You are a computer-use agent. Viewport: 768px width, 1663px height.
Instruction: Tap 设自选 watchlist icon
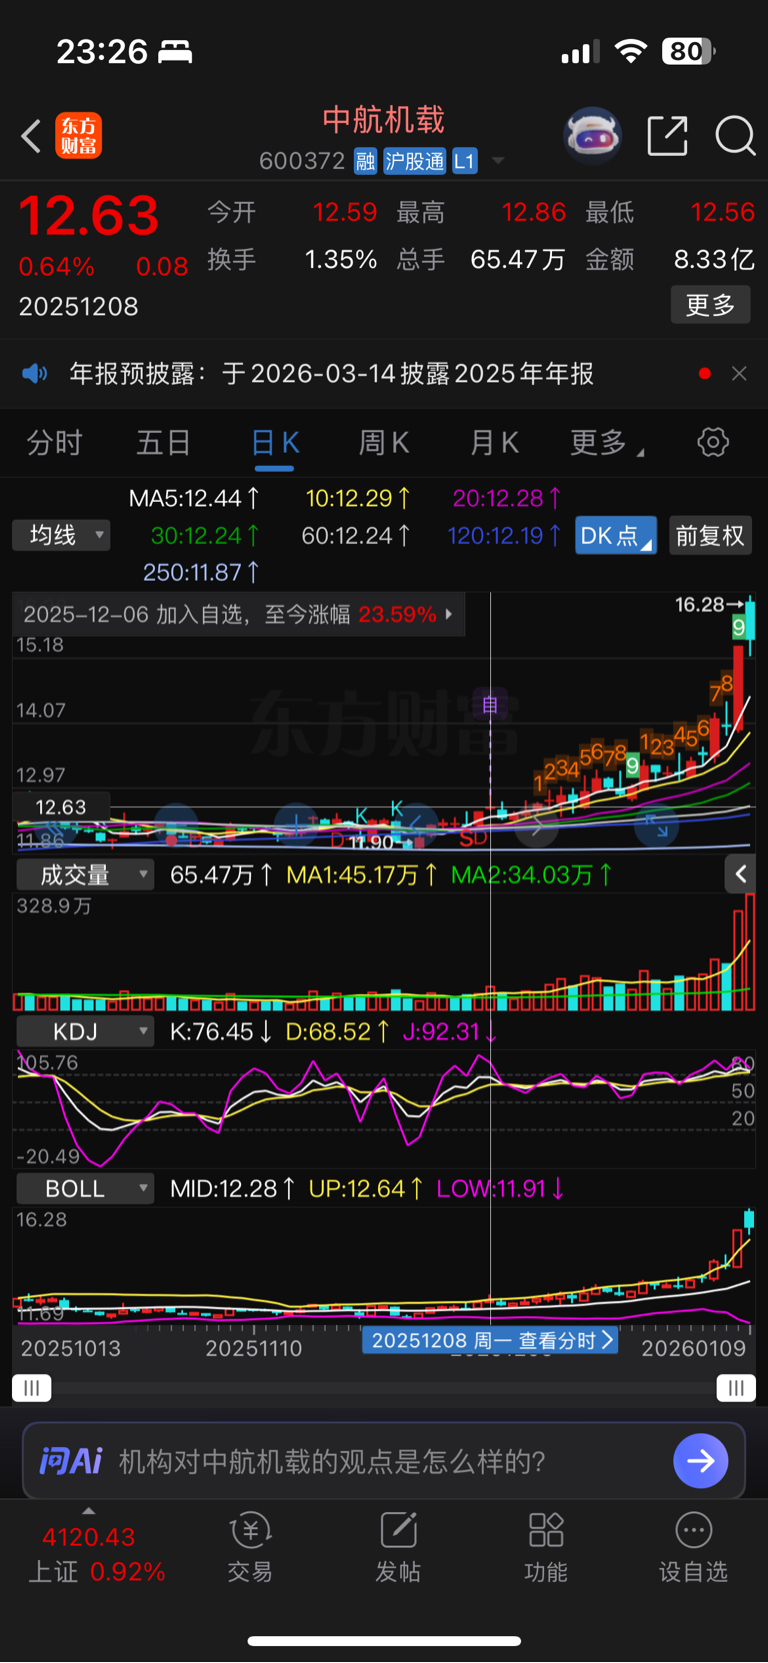click(x=693, y=1547)
